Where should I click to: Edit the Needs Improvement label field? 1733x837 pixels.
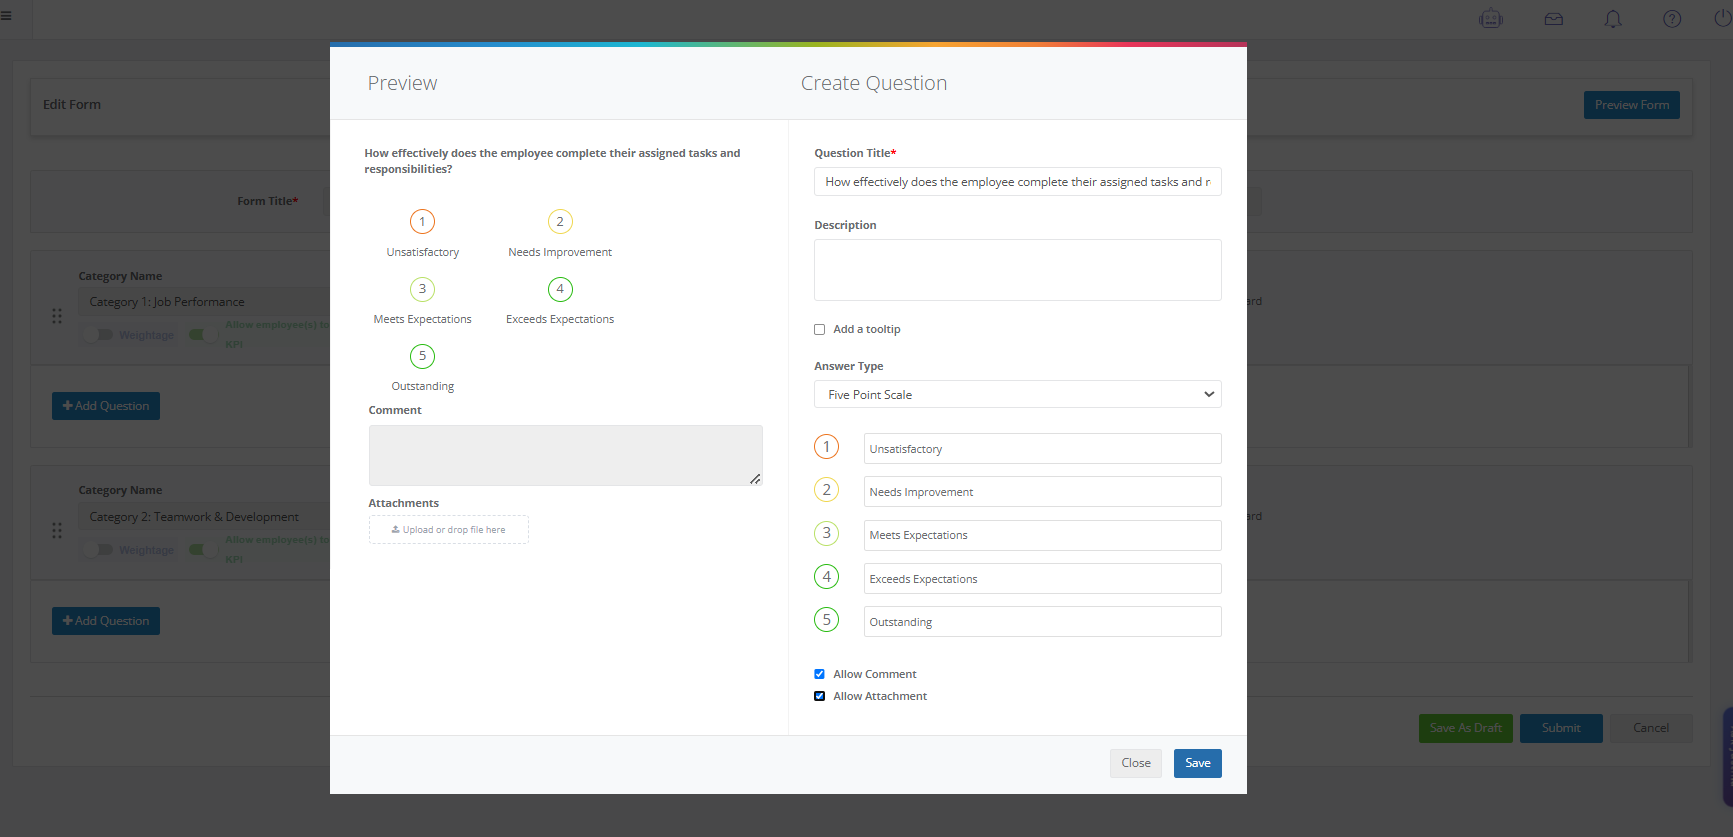point(1042,492)
